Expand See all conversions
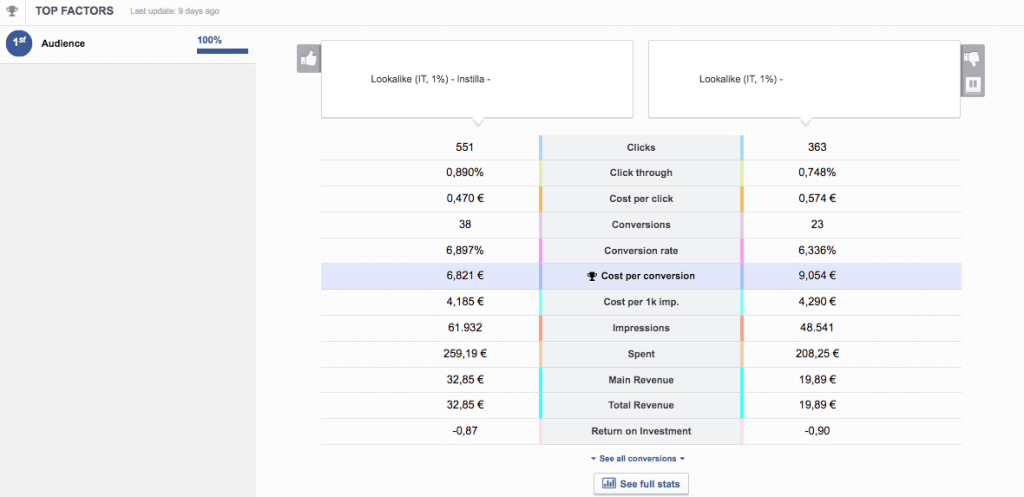 pyautogui.click(x=637, y=458)
